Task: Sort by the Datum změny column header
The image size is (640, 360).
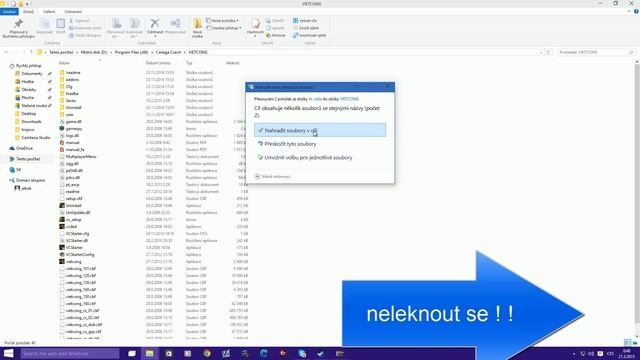Action: 158,63
